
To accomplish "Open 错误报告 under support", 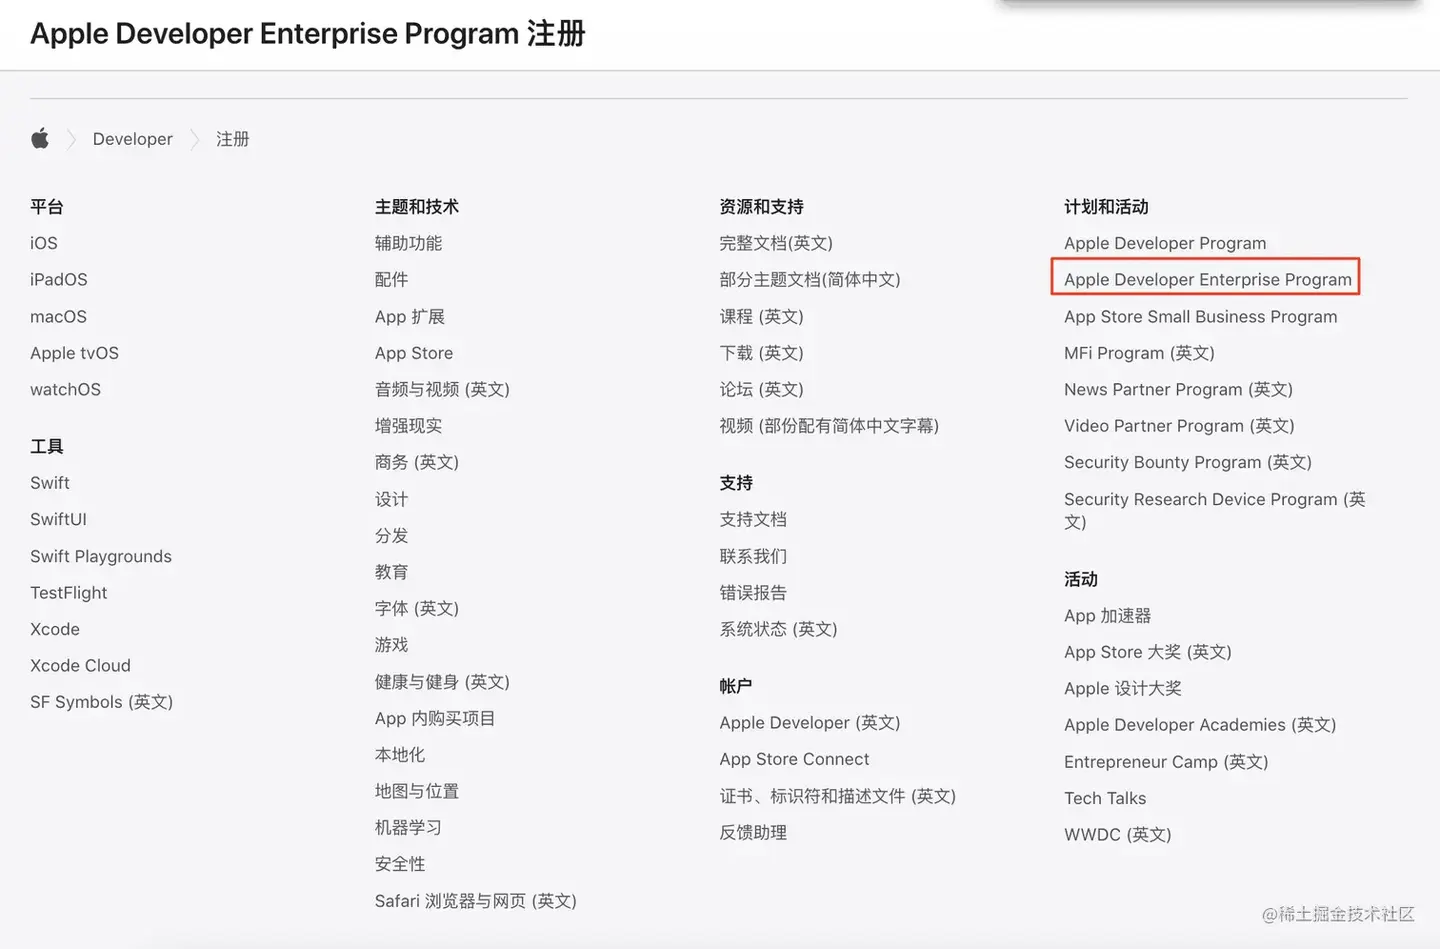I will tap(753, 592).
